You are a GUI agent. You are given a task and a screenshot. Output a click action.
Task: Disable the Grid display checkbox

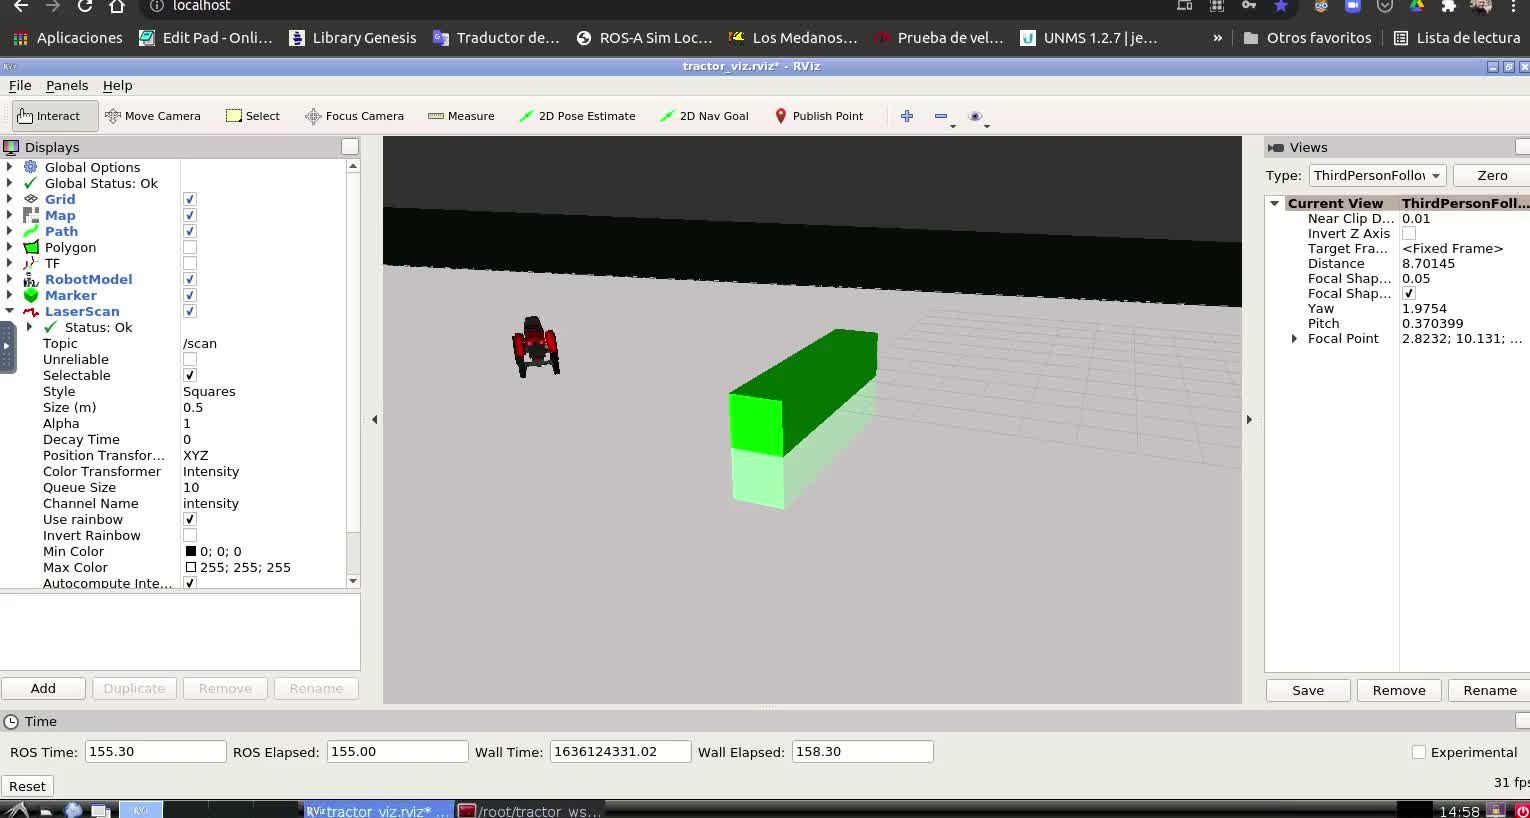click(190, 199)
